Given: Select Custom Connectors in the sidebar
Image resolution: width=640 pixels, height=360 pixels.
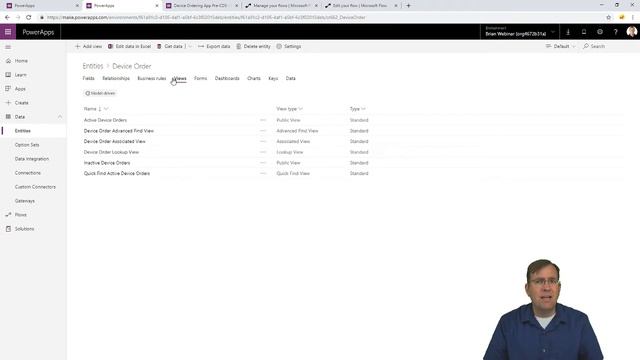Looking at the screenshot, I should [x=35, y=187].
